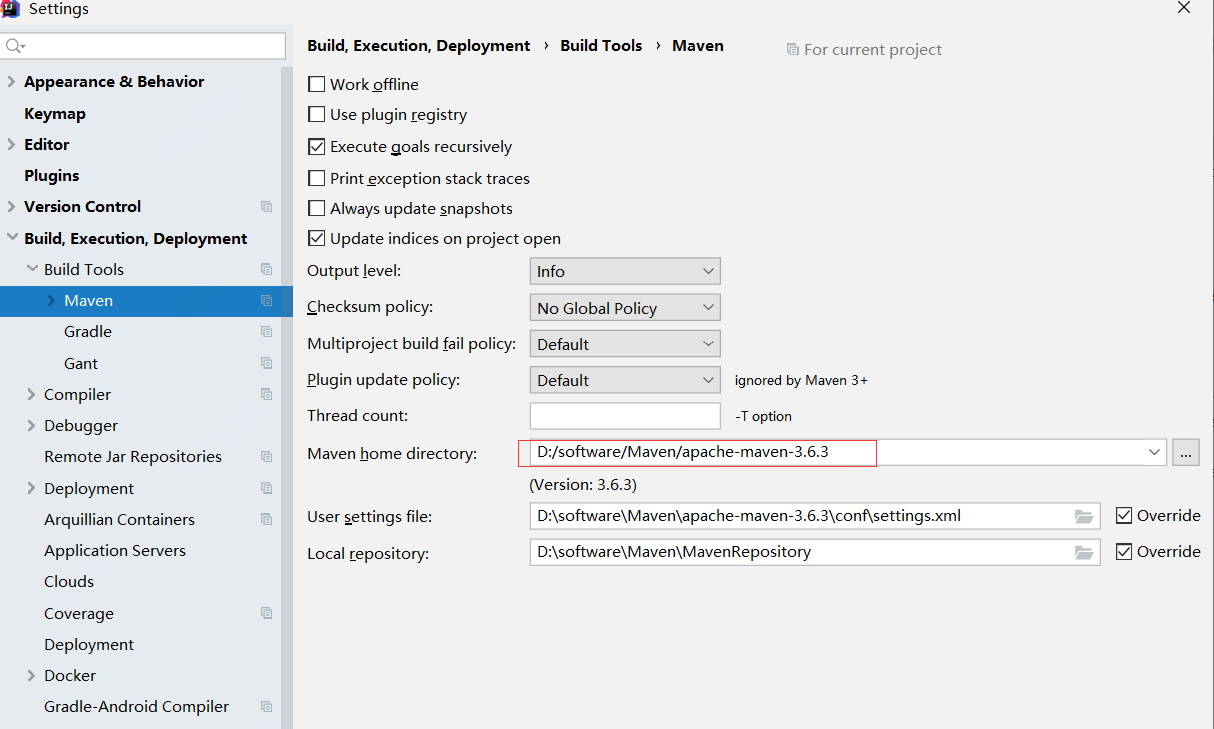The height and width of the screenshot is (729, 1214).
Task: Open Clouds settings page
Action: (69, 581)
